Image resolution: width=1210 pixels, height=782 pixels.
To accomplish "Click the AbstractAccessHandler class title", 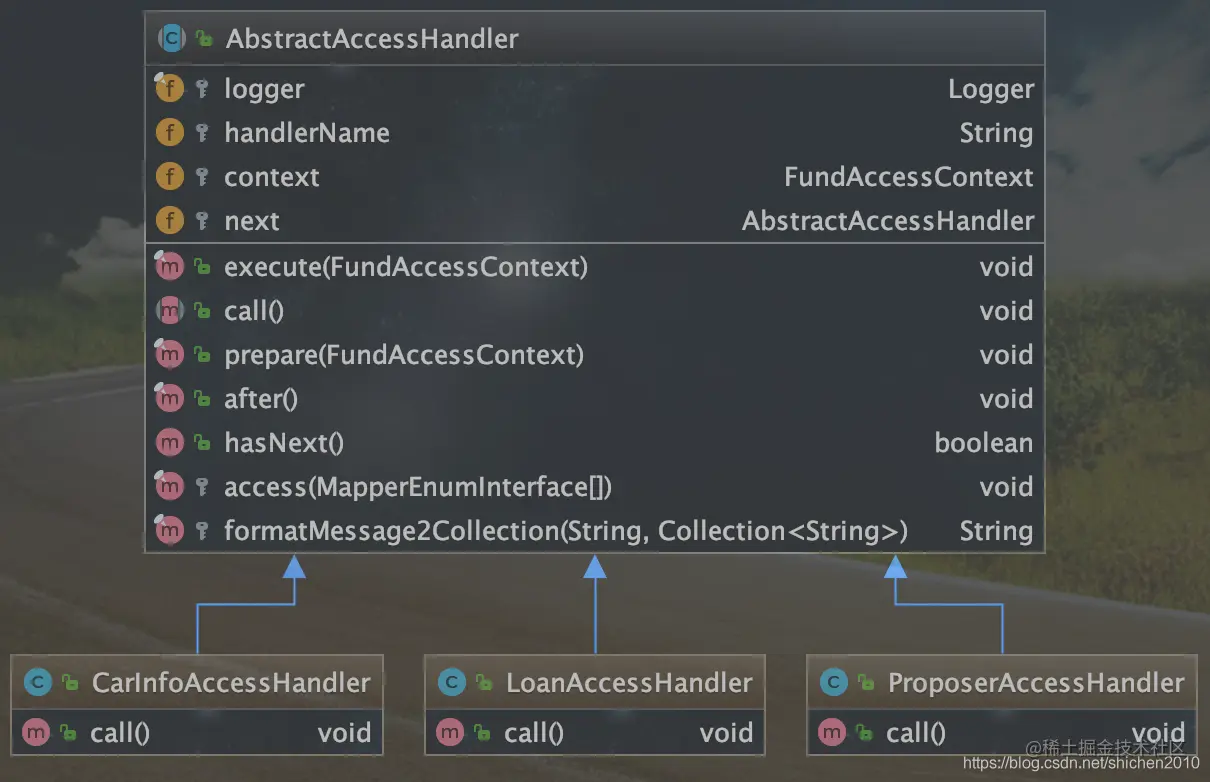I will pos(372,39).
